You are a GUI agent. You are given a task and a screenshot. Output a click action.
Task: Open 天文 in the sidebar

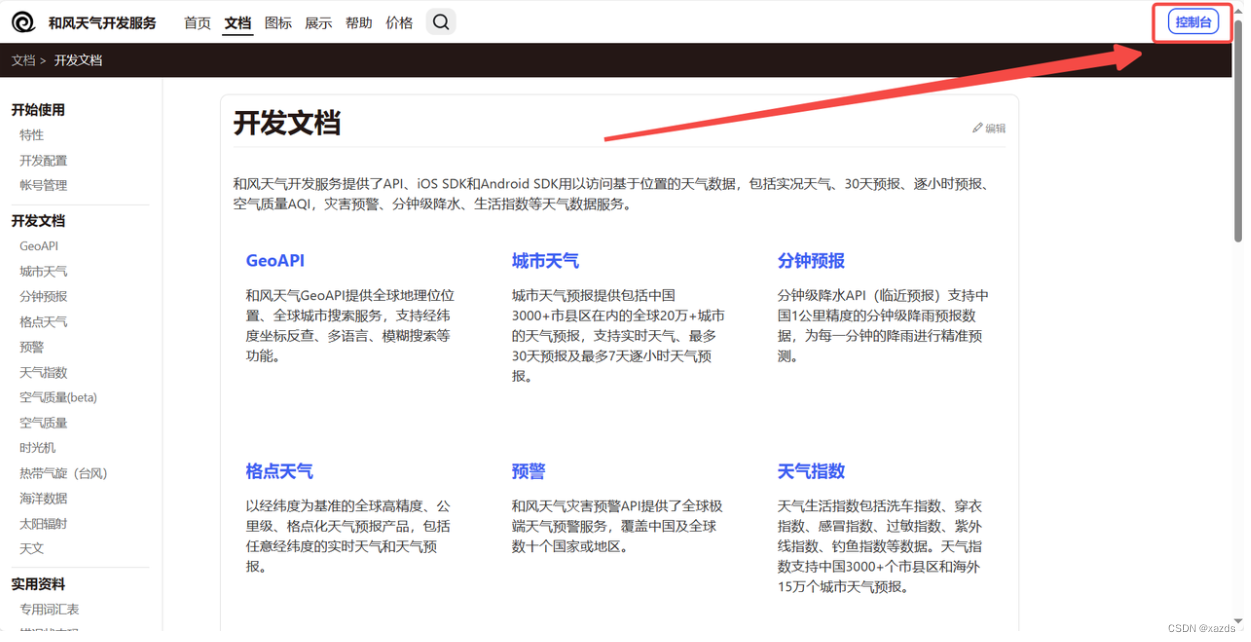[x=32, y=548]
